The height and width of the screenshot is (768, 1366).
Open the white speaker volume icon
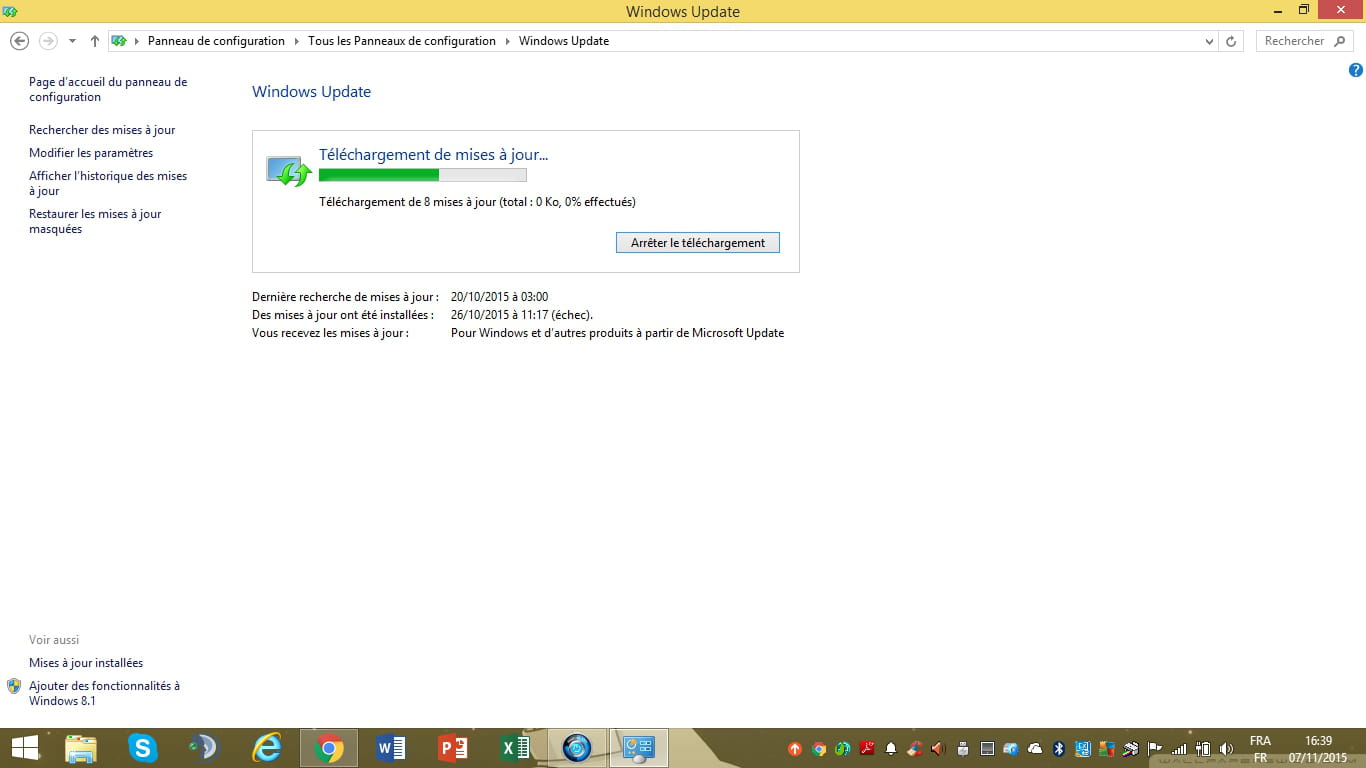click(x=1227, y=749)
